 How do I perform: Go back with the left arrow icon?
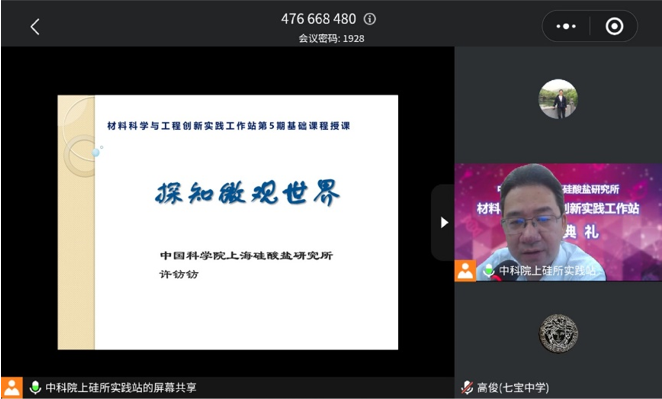tap(35, 27)
